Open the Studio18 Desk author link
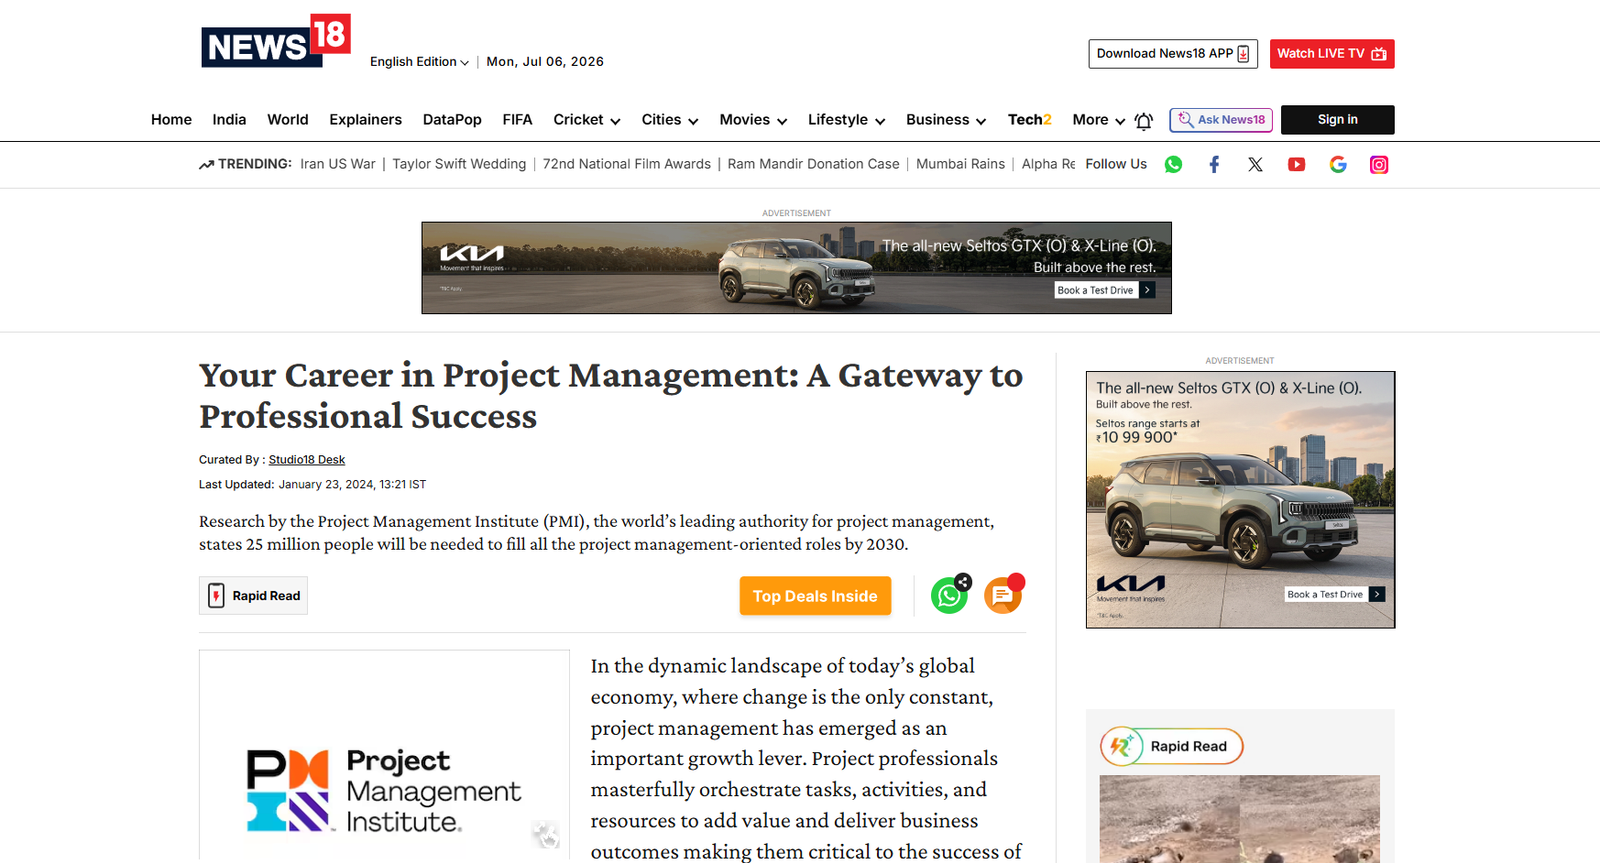This screenshot has width=1600, height=863. [307, 460]
